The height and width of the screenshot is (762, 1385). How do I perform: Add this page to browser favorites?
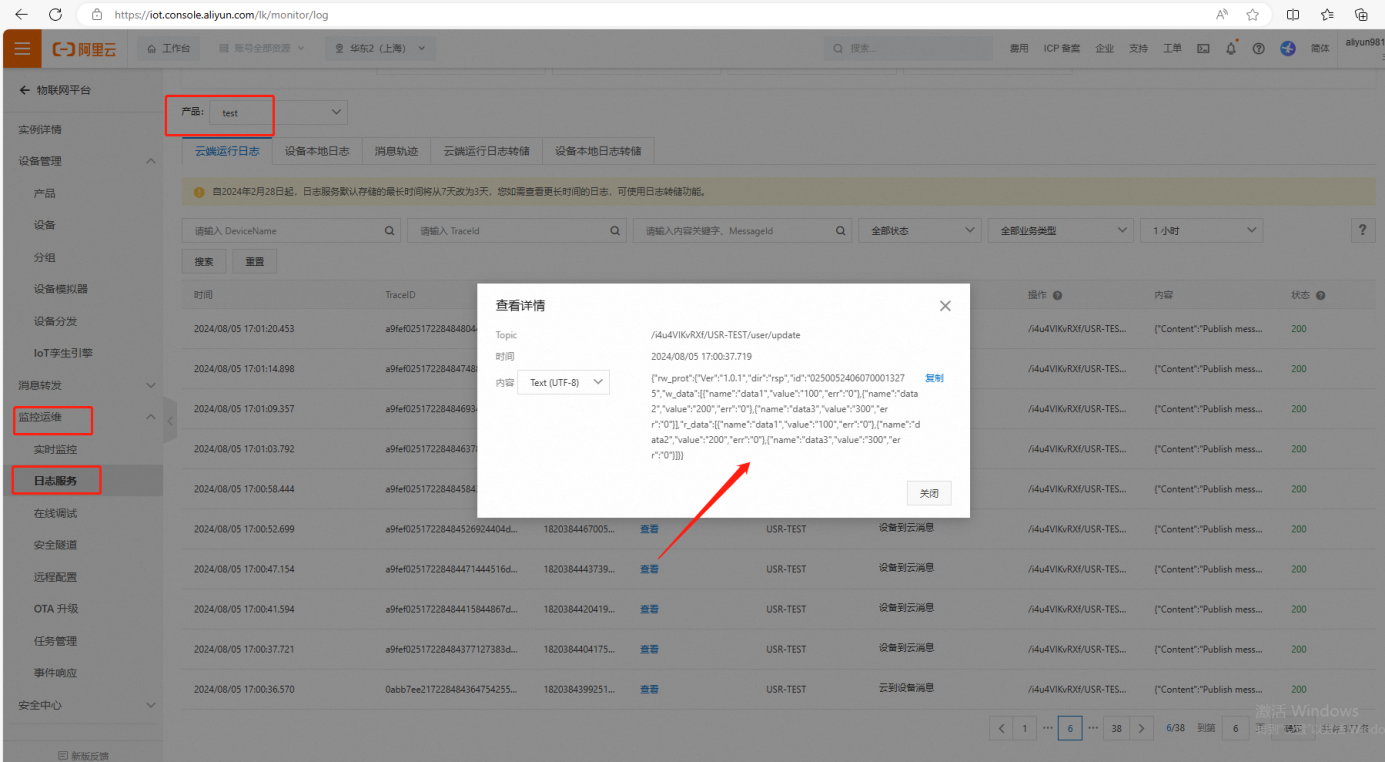[1252, 15]
